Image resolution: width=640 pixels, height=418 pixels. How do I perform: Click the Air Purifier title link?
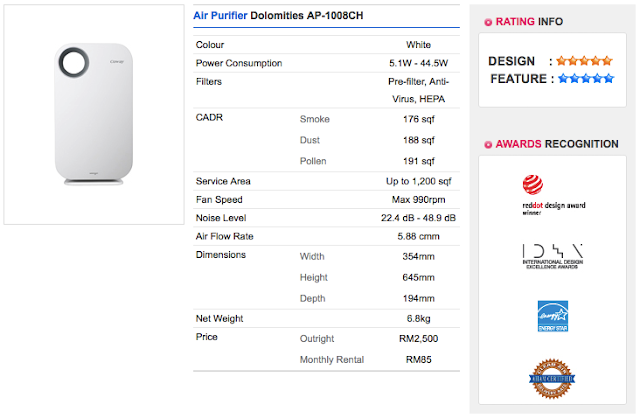(220, 16)
